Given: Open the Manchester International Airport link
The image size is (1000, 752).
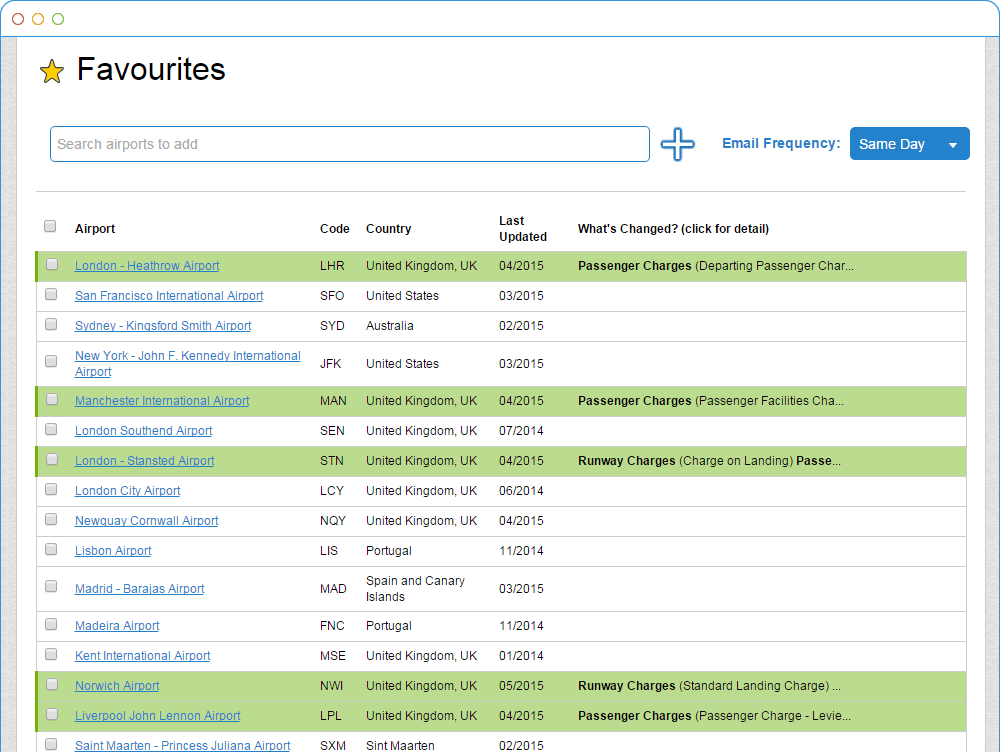Looking at the screenshot, I should pyautogui.click(x=162, y=401).
